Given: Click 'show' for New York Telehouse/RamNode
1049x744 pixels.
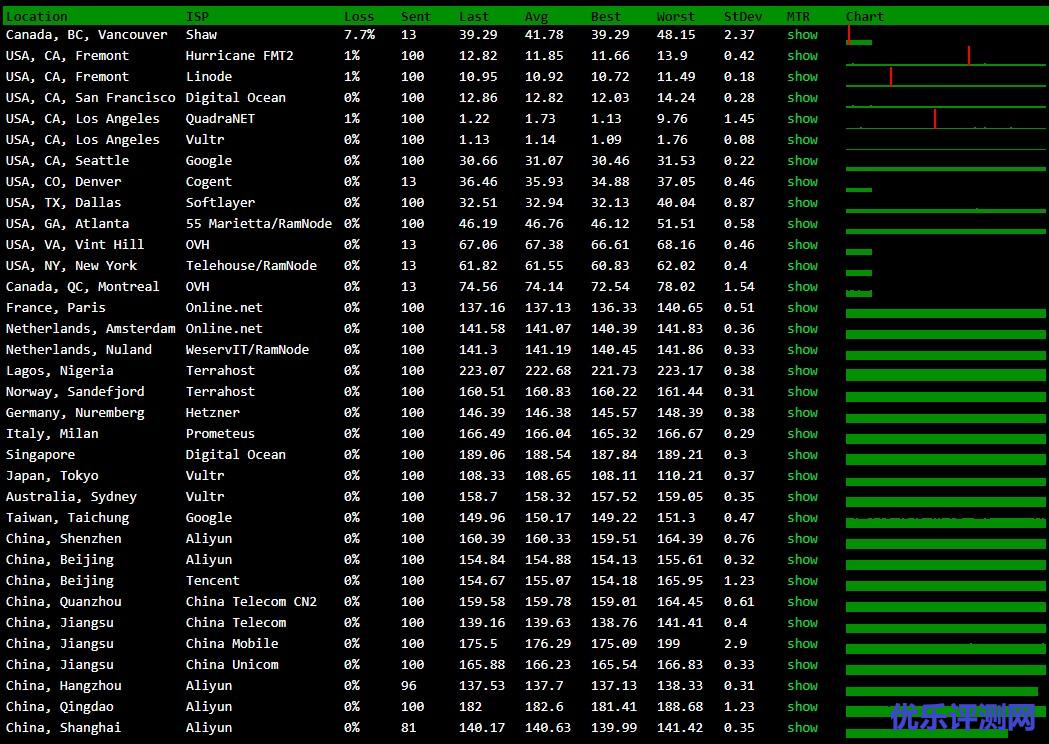Looking at the screenshot, I should point(802,266).
